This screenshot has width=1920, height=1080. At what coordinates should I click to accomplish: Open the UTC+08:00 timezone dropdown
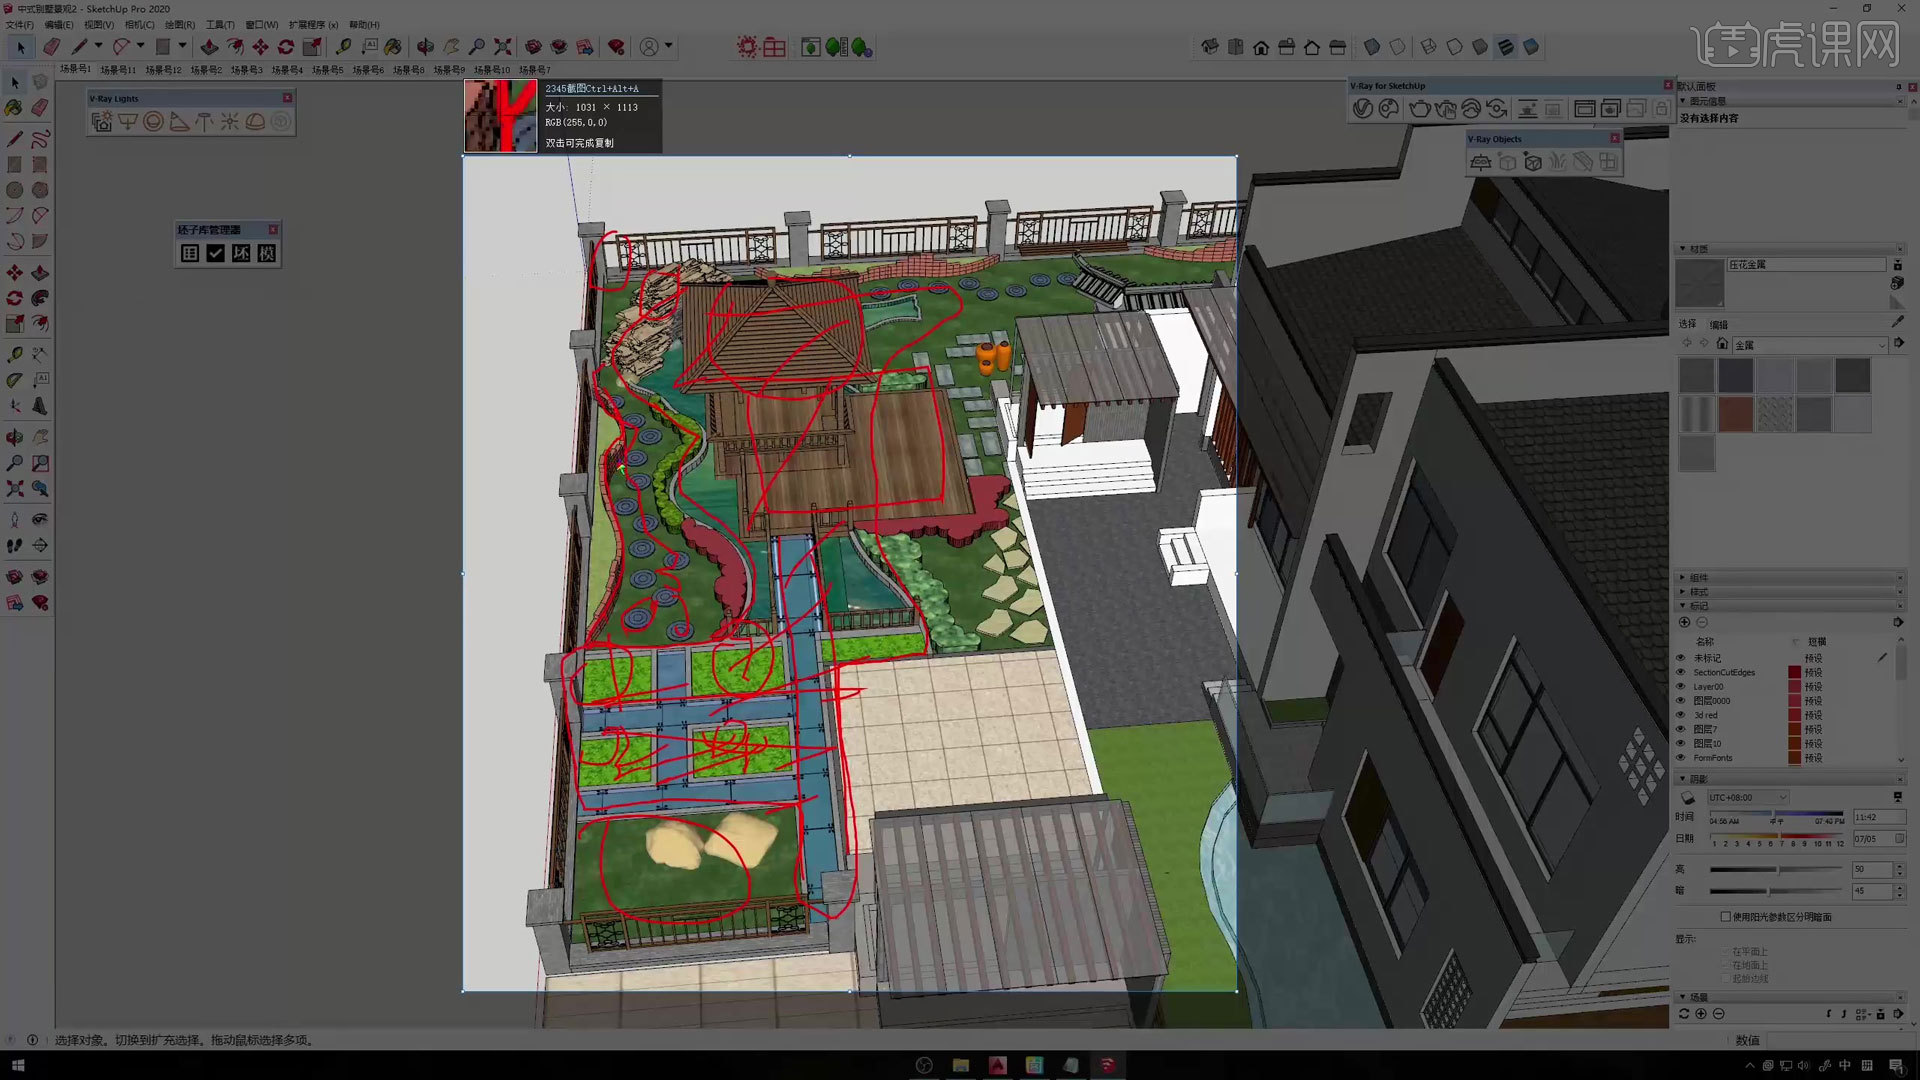click(1747, 798)
